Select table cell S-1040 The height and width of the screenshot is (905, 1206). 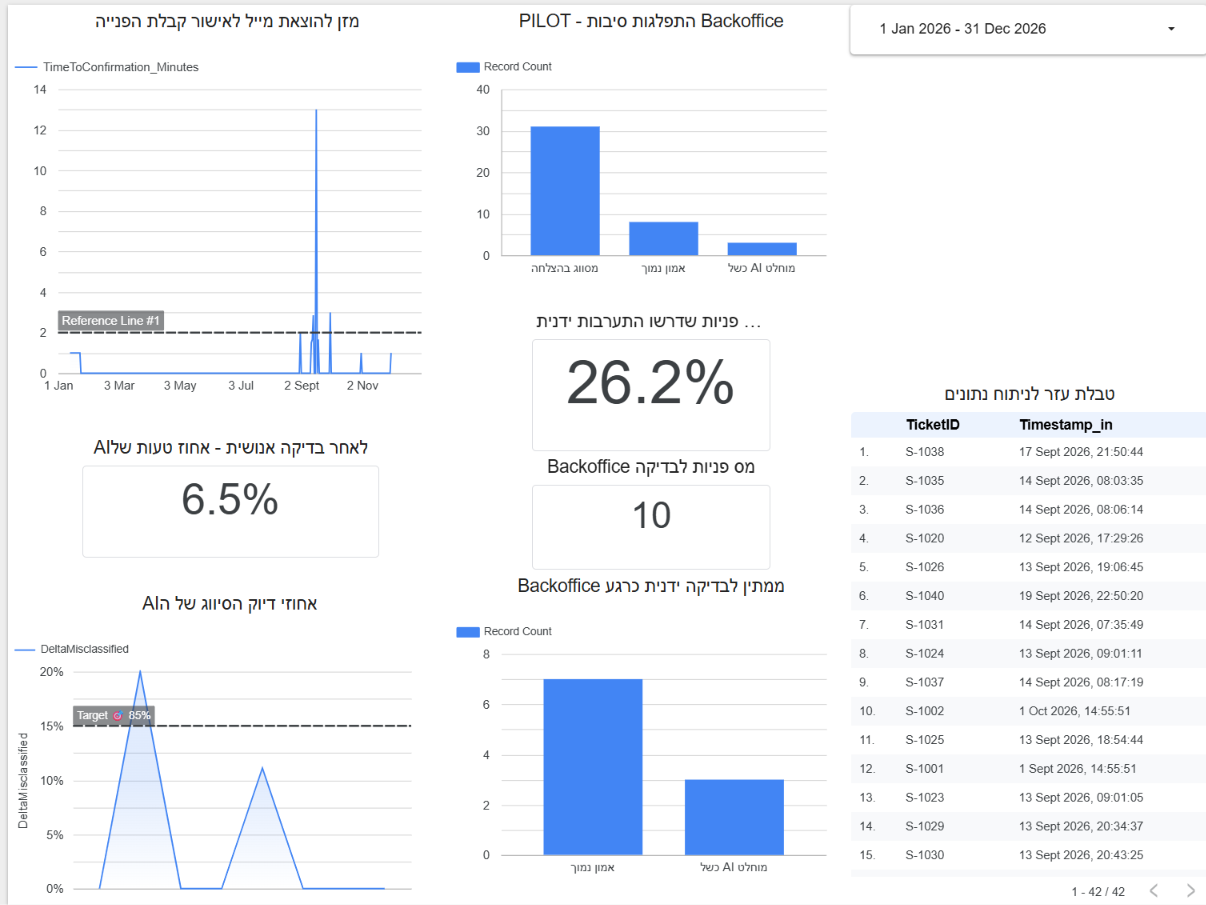coord(924,596)
